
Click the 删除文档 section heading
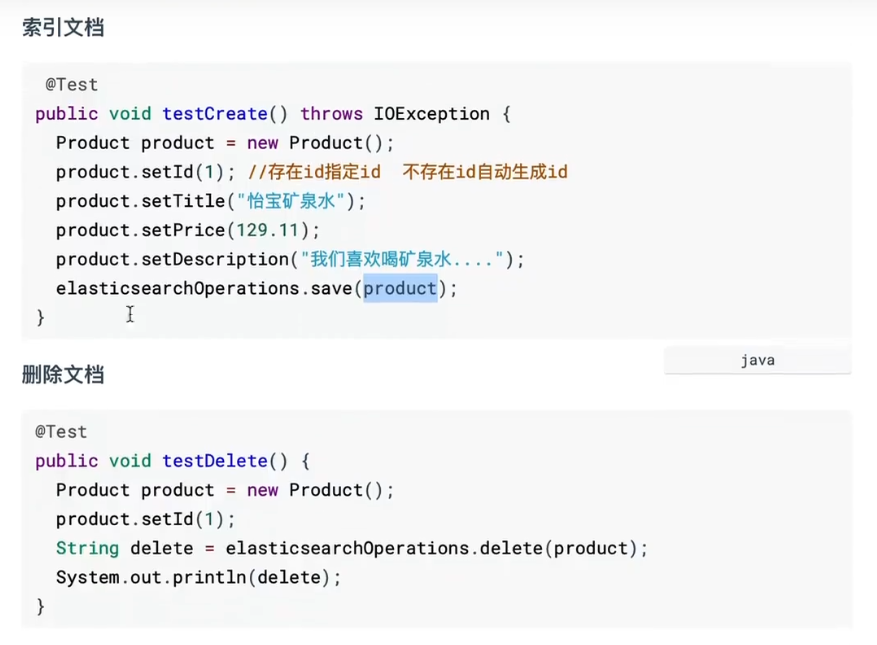(x=63, y=375)
